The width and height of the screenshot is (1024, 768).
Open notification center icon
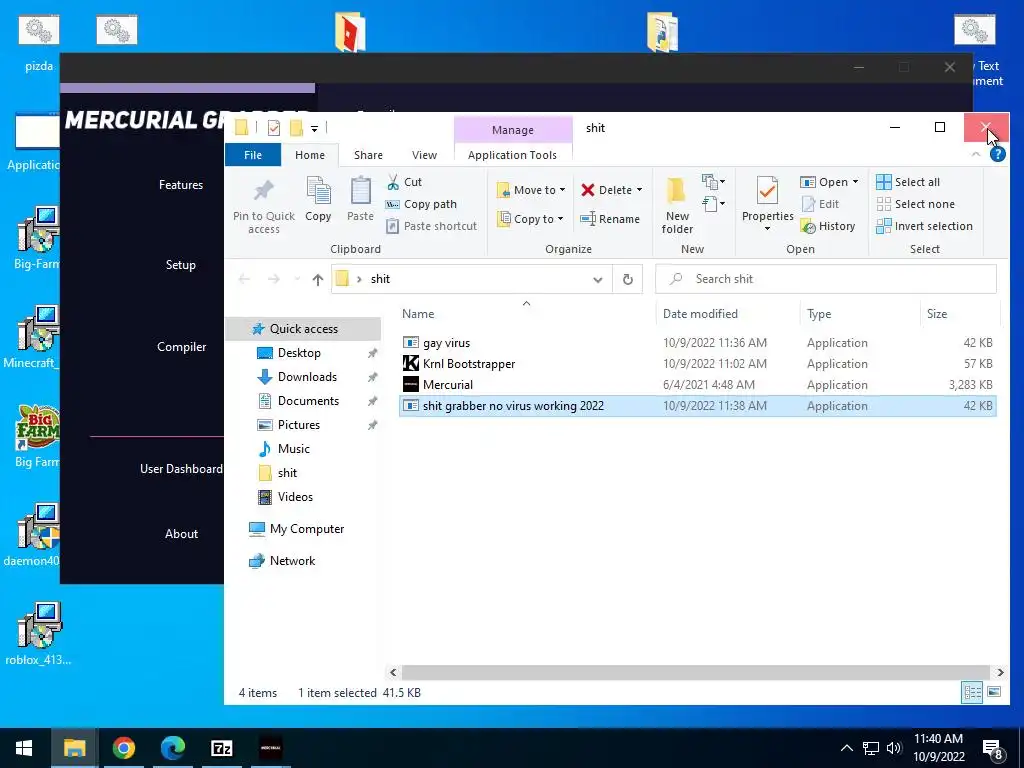tap(993, 749)
